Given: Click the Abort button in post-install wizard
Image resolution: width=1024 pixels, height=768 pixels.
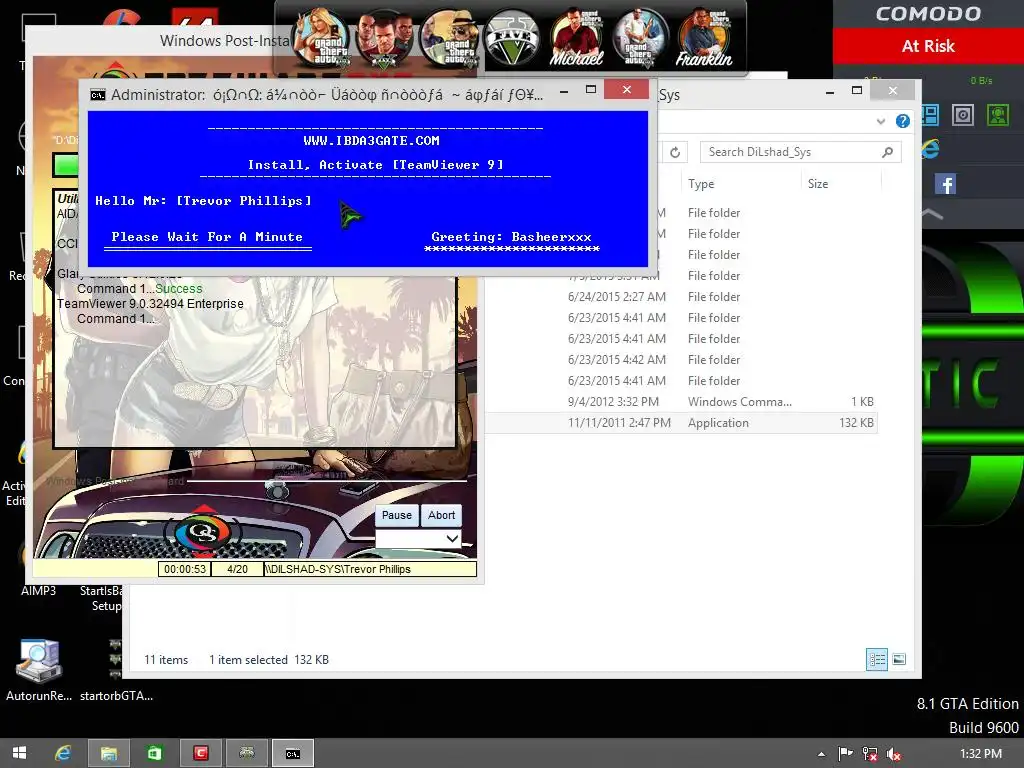Looking at the screenshot, I should (441, 515).
